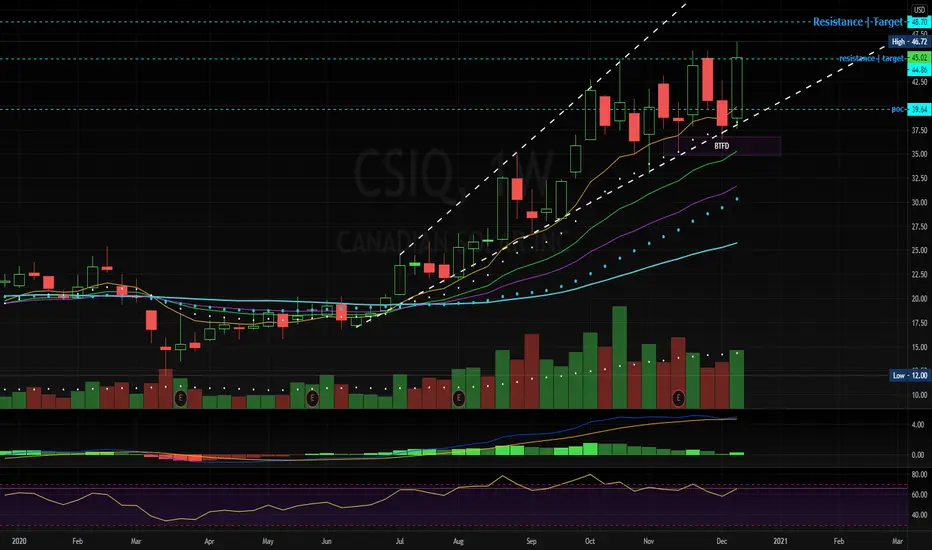Viewport: 932px width, 550px height.
Task: Click the High 46.72 price label
Action: [x=909, y=42]
